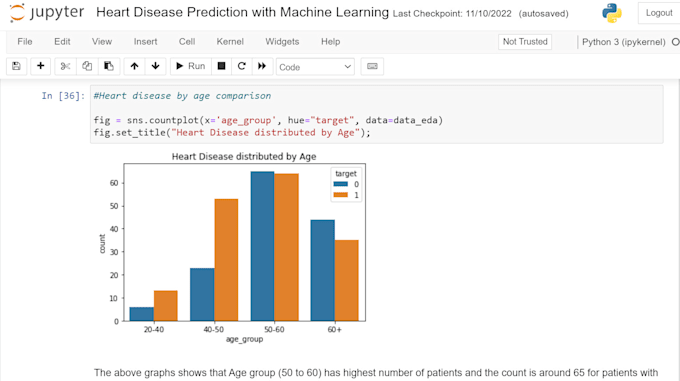Click the Not Trusted button
Screen dimensions: 680x381
pos(525,42)
